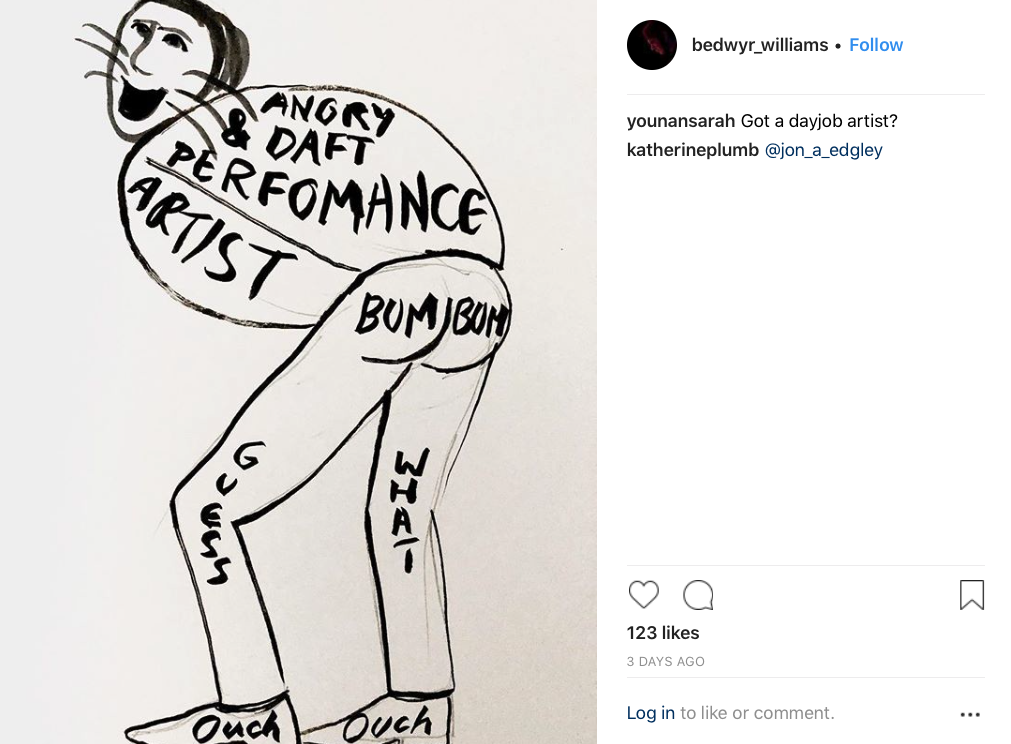Click the 3 DAYS AGO timestamp
This screenshot has width=1011, height=744.
coord(665,661)
